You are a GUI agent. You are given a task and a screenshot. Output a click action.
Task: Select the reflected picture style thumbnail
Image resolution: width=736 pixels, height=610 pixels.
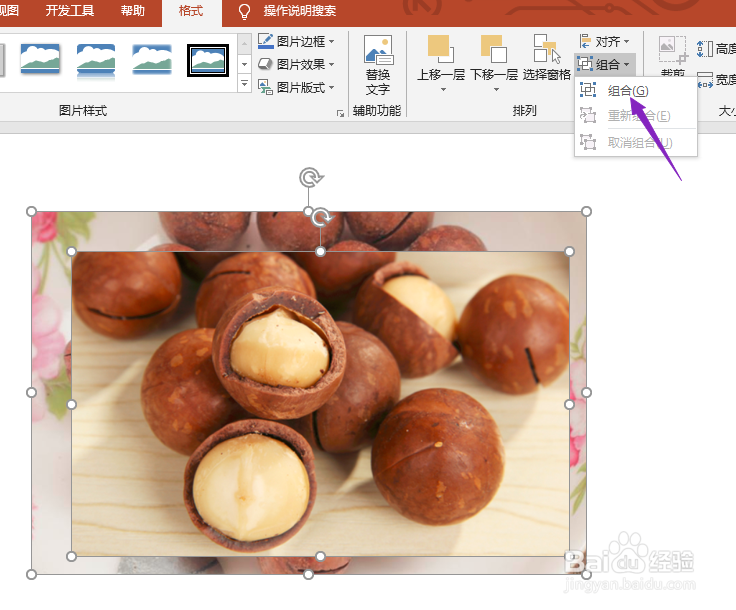[96, 61]
